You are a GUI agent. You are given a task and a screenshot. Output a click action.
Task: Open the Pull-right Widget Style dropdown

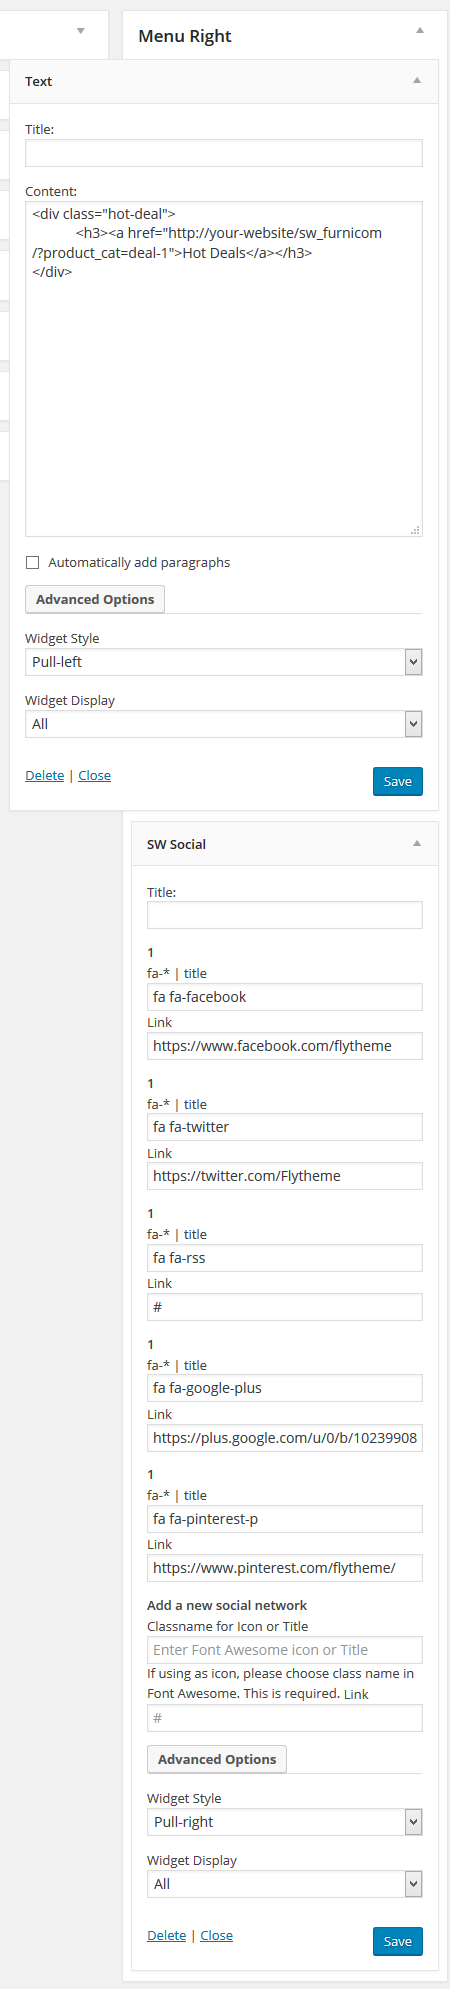(285, 1822)
